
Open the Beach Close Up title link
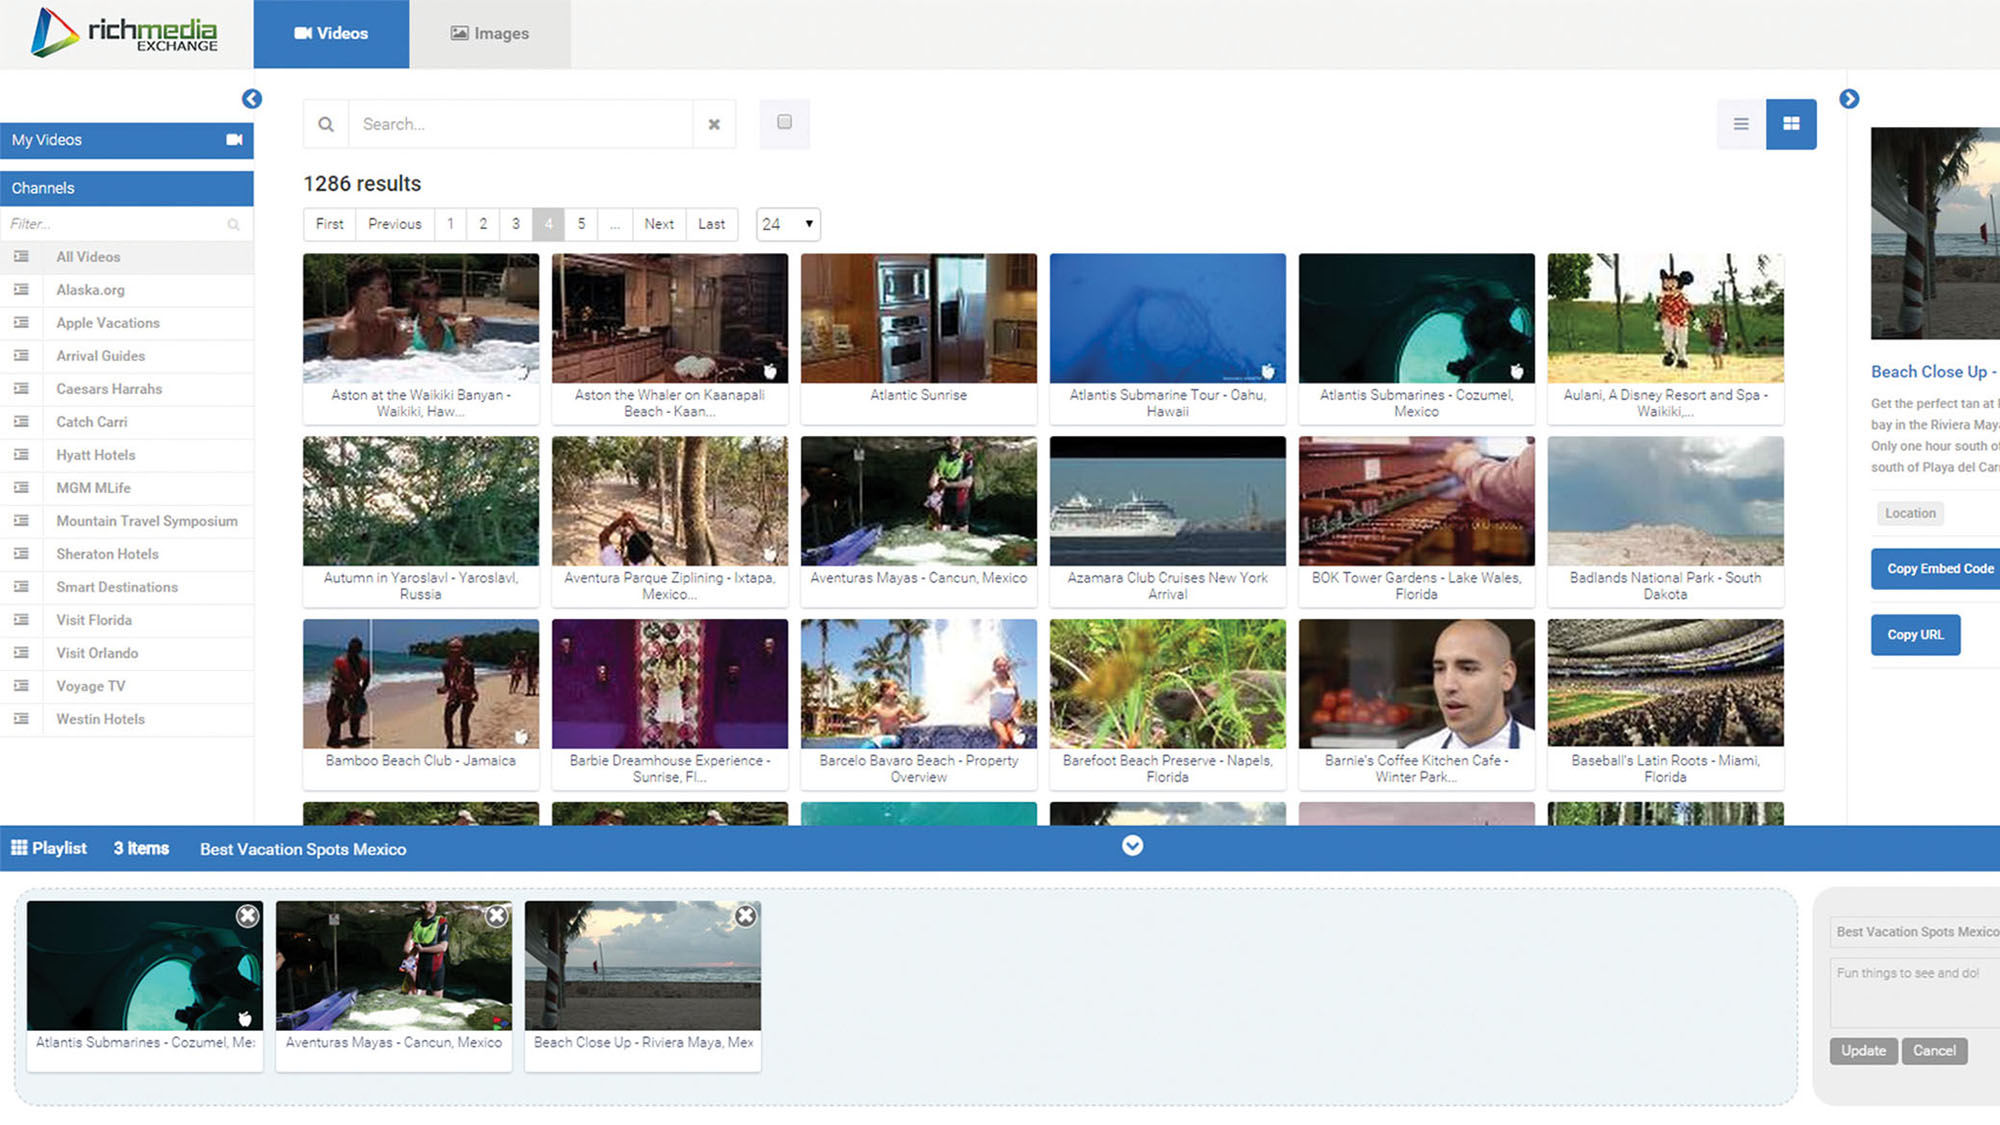pyautogui.click(x=1933, y=372)
